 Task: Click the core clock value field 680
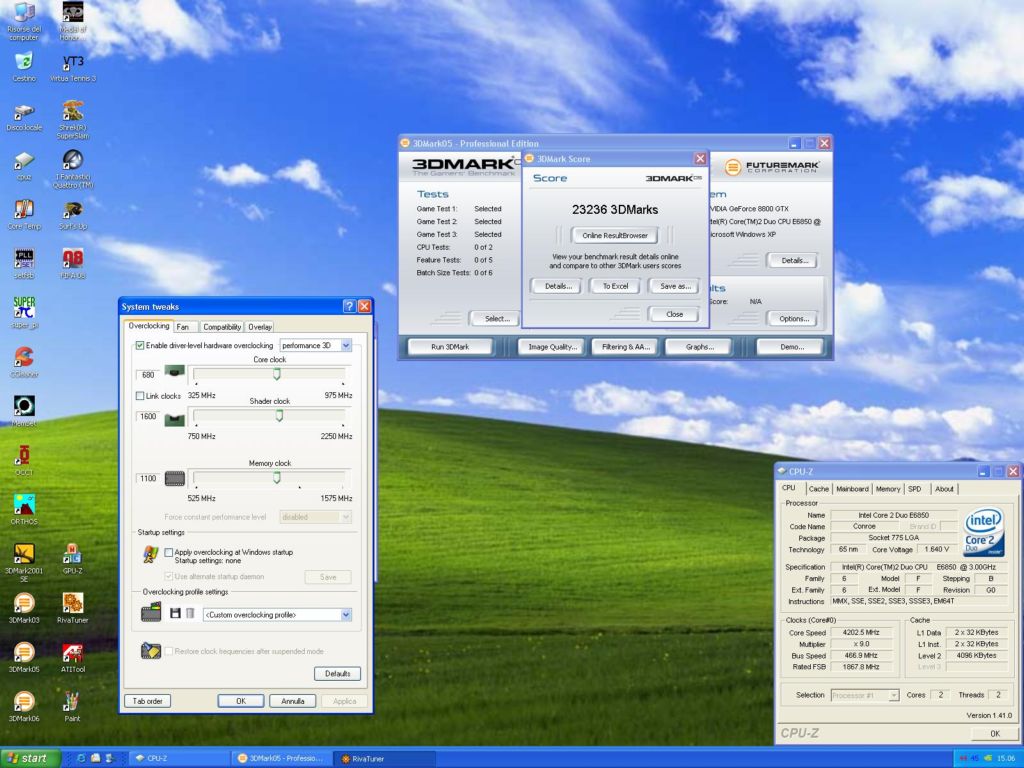[x=148, y=375]
